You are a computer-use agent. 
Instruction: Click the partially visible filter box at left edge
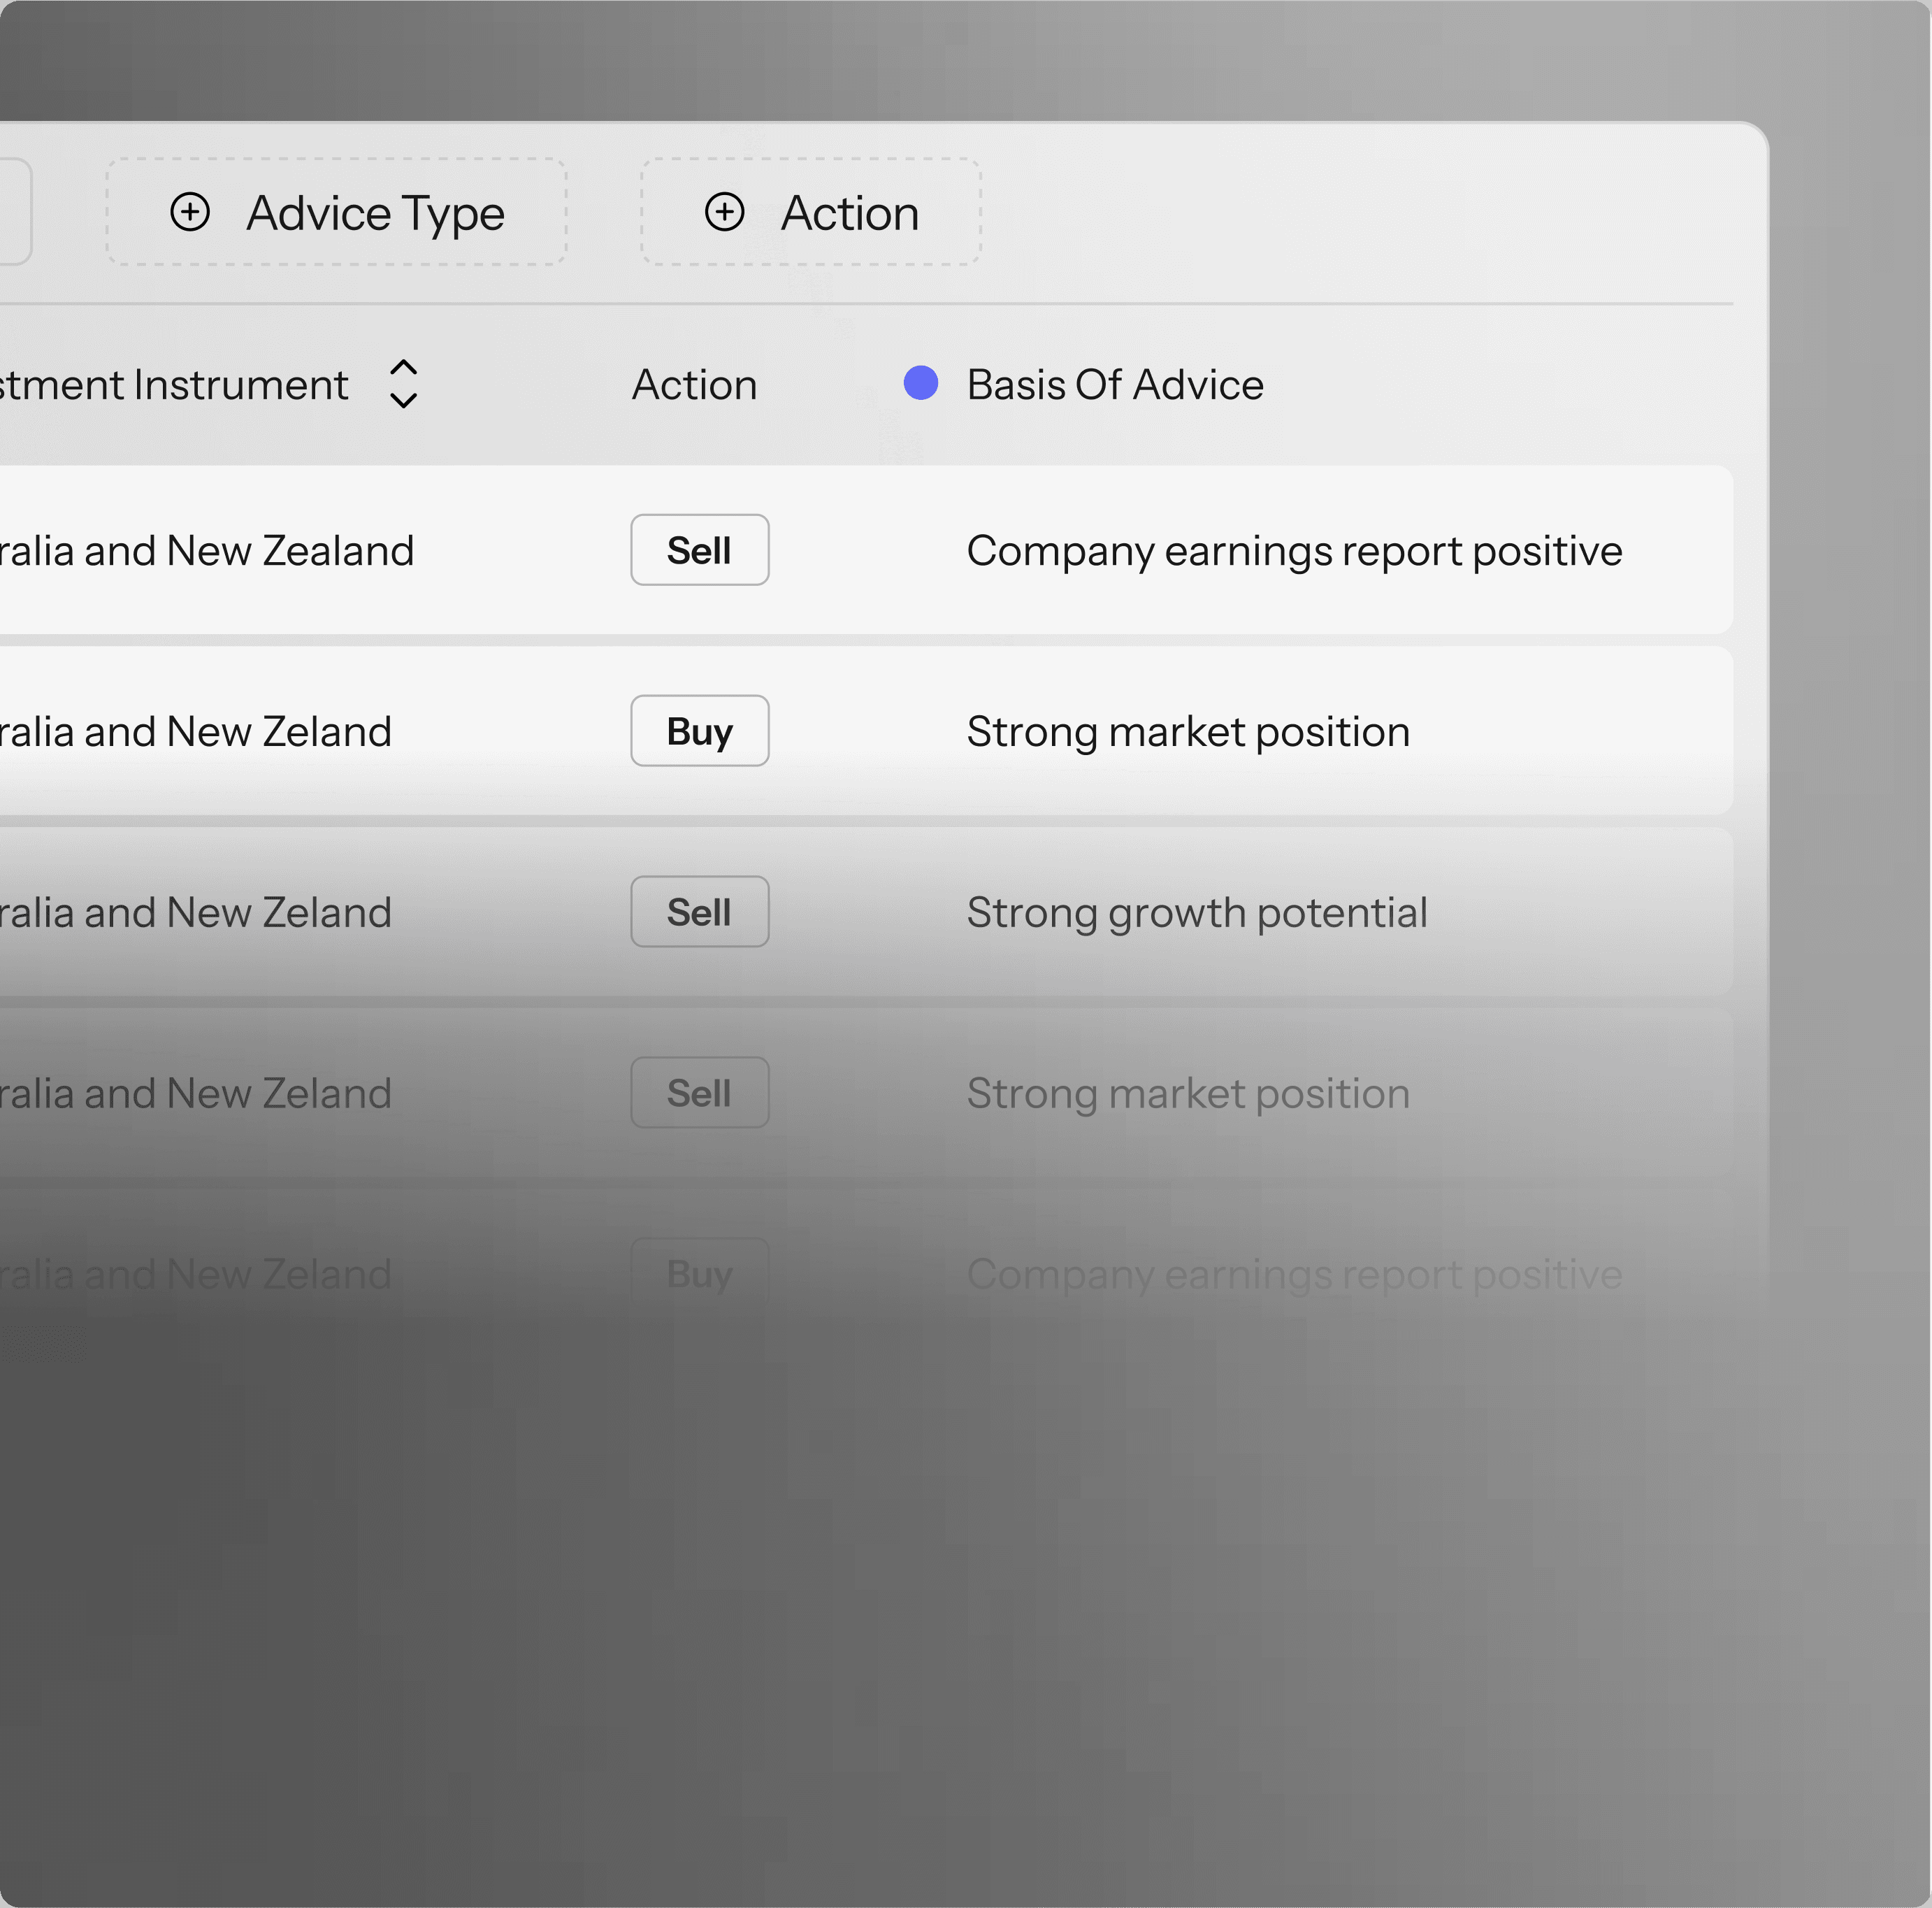click(x=14, y=212)
